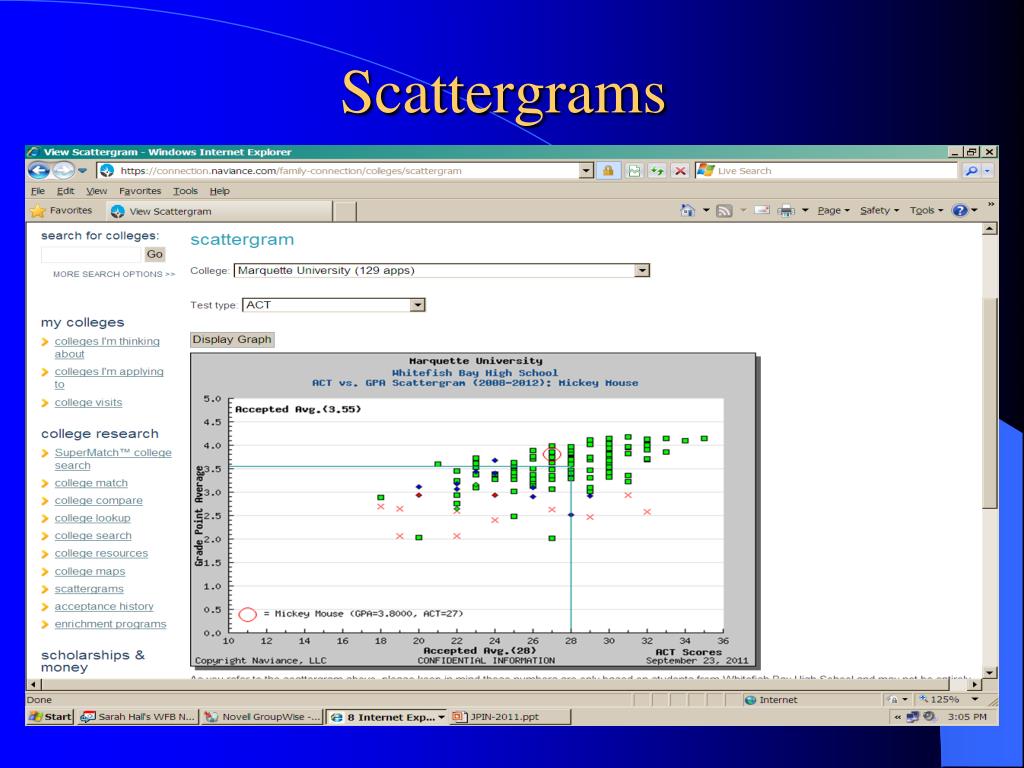Open the Tools command bar menu

coord(926,210)
